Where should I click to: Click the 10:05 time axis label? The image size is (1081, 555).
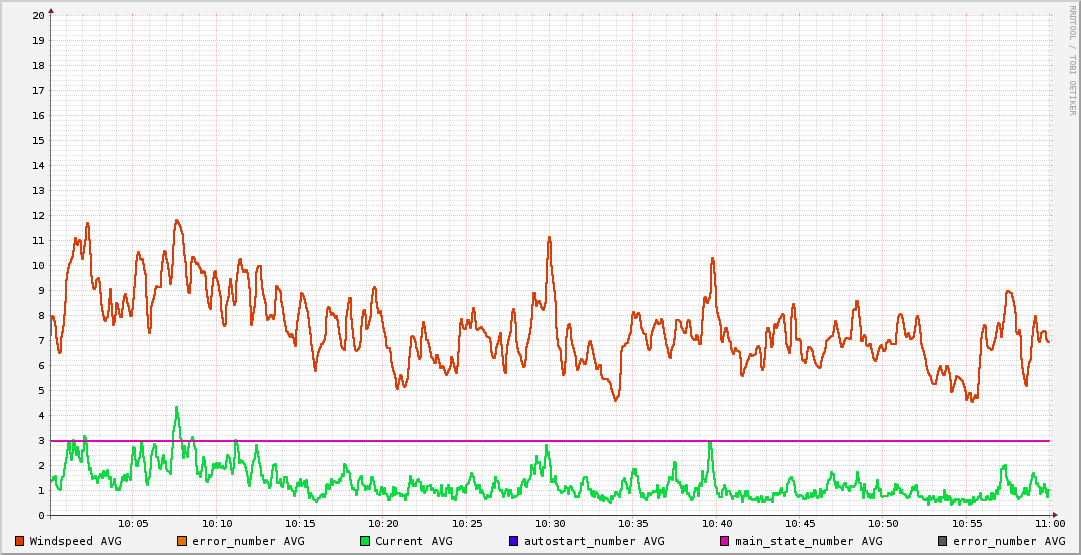(x=133, y=523)
